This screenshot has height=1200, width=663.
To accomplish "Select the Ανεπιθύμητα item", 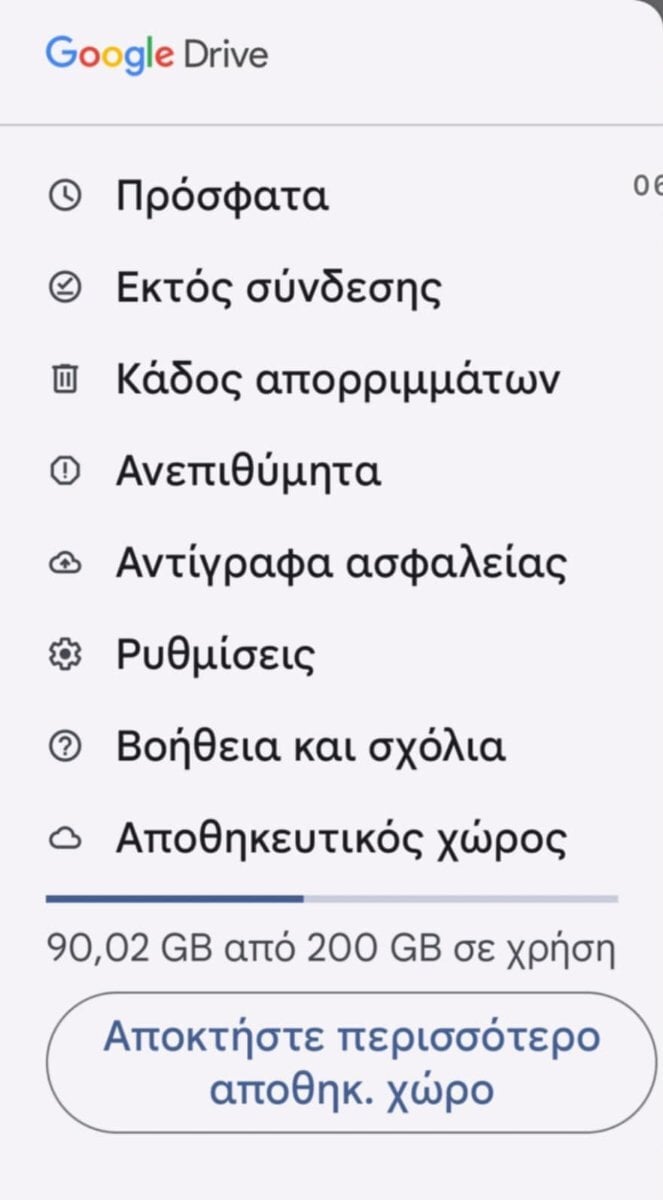I will point(331,472).
